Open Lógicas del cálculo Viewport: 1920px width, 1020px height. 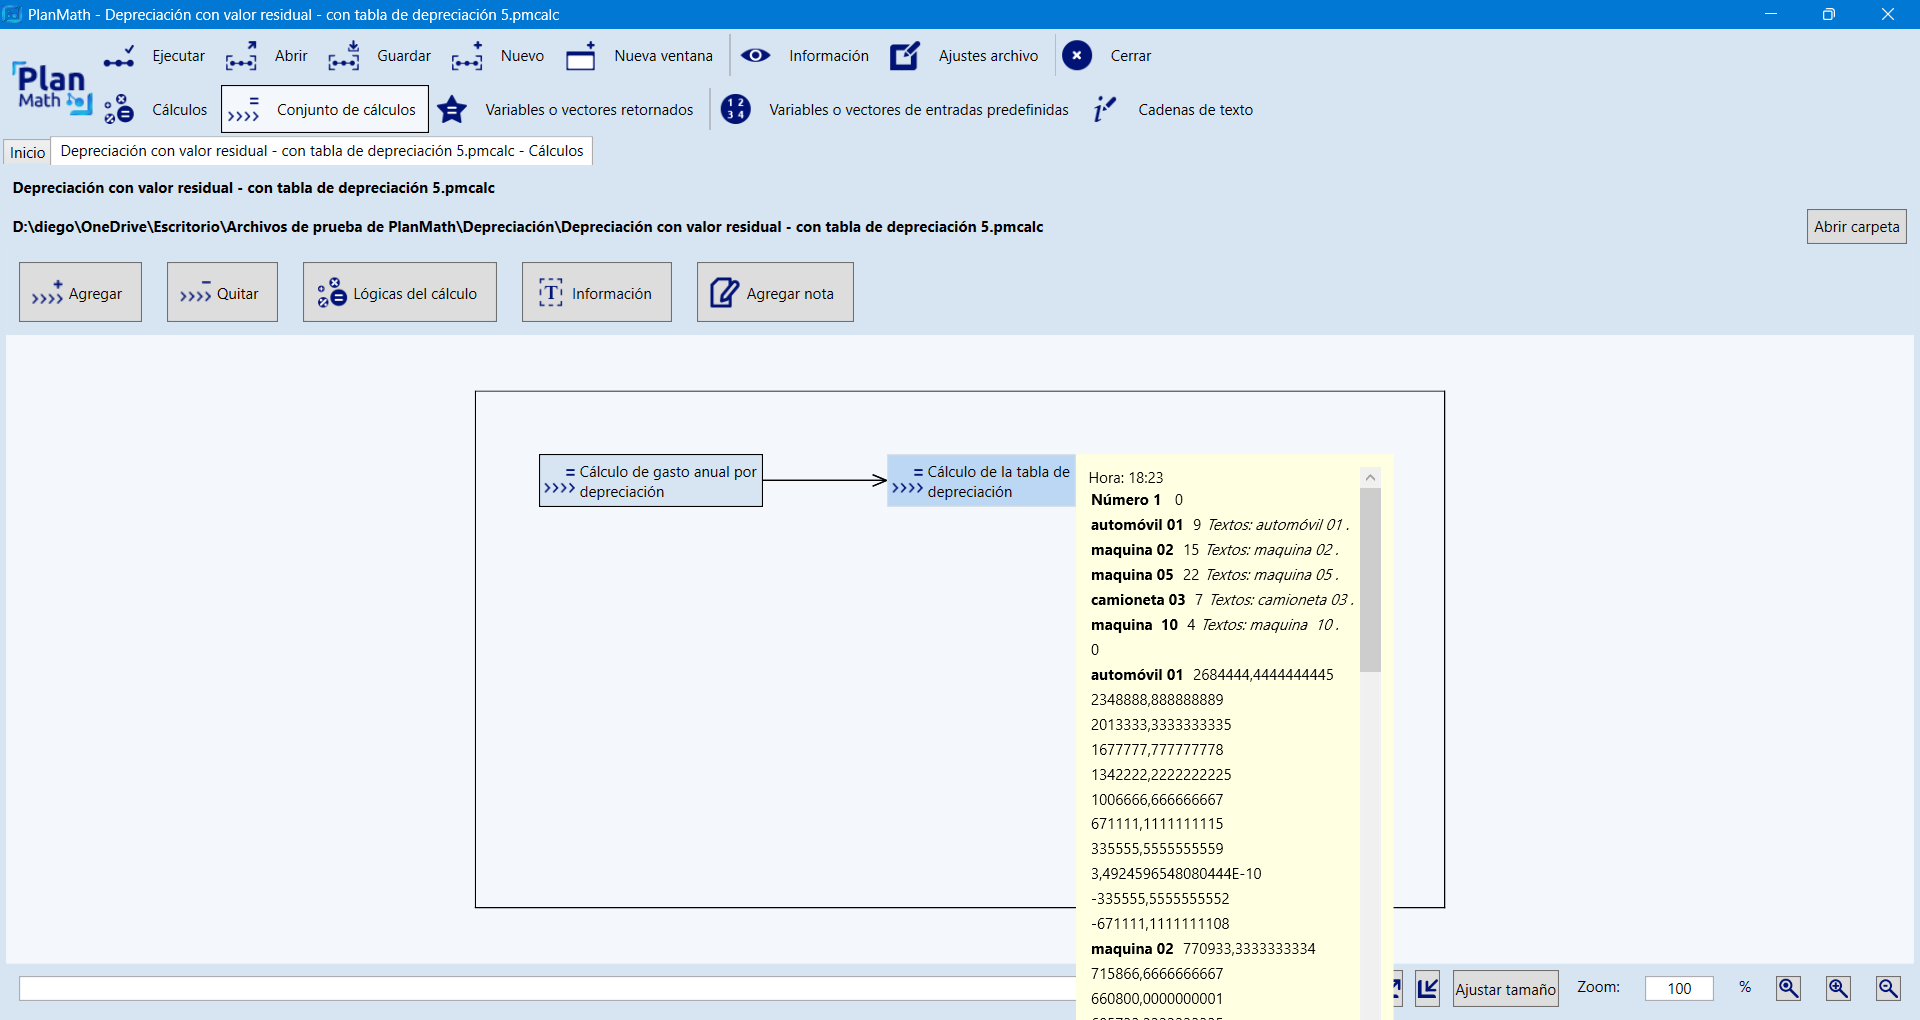pyautogui.click(x=399, y=293)
